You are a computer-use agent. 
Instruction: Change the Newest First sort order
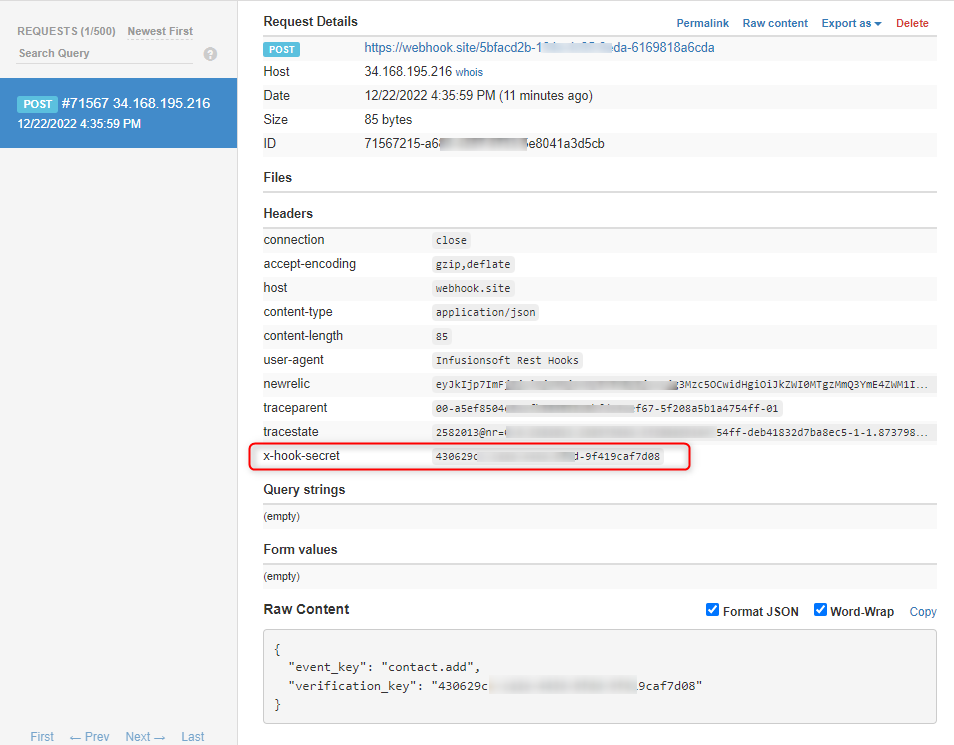point(160,31)
